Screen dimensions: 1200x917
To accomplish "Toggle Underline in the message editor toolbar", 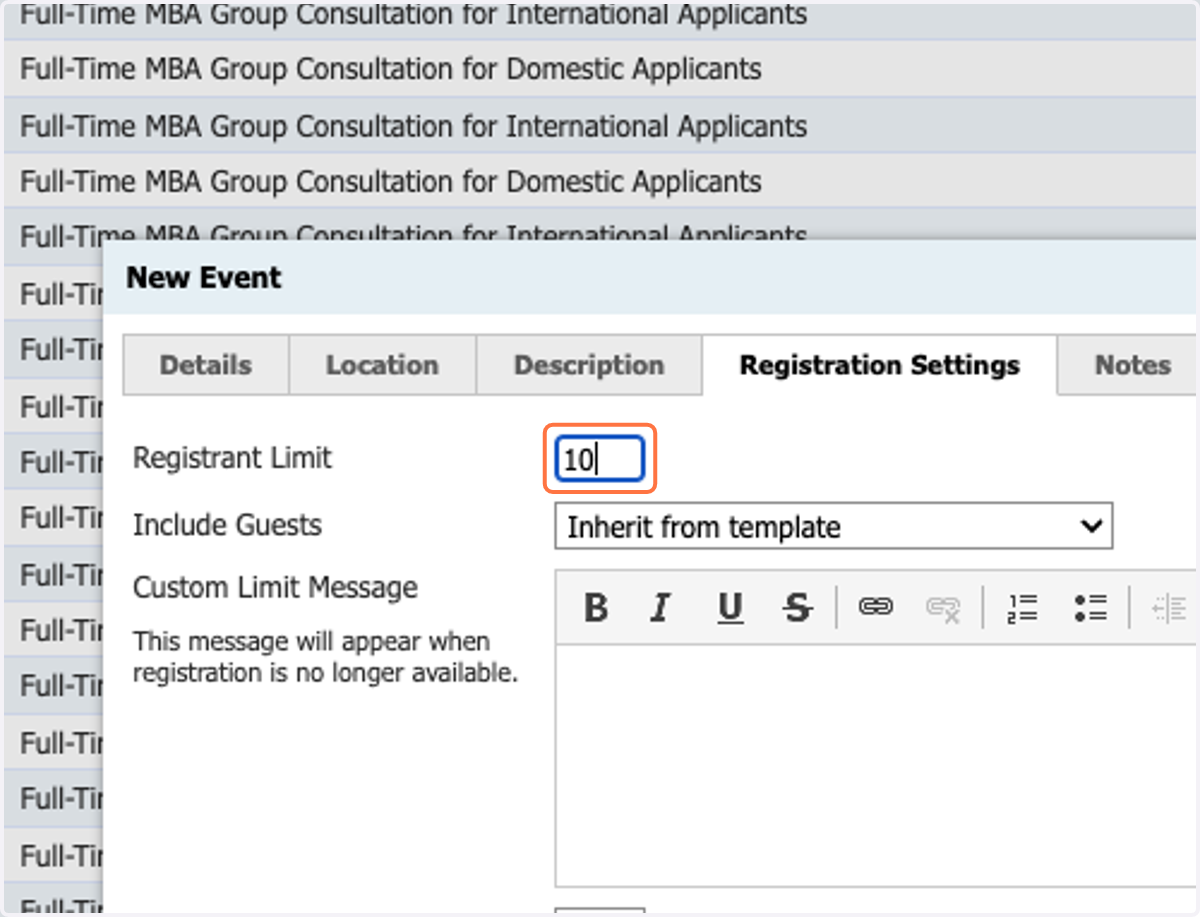I will 731,607.
